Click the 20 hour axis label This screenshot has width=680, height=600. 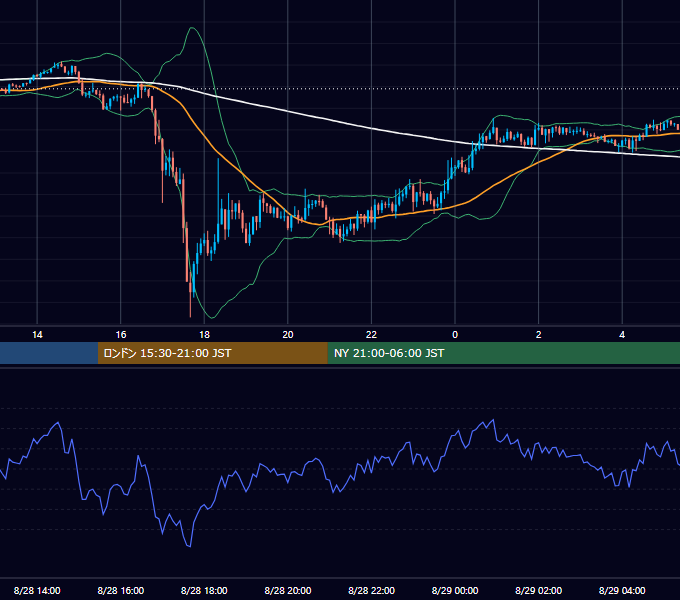288,335
